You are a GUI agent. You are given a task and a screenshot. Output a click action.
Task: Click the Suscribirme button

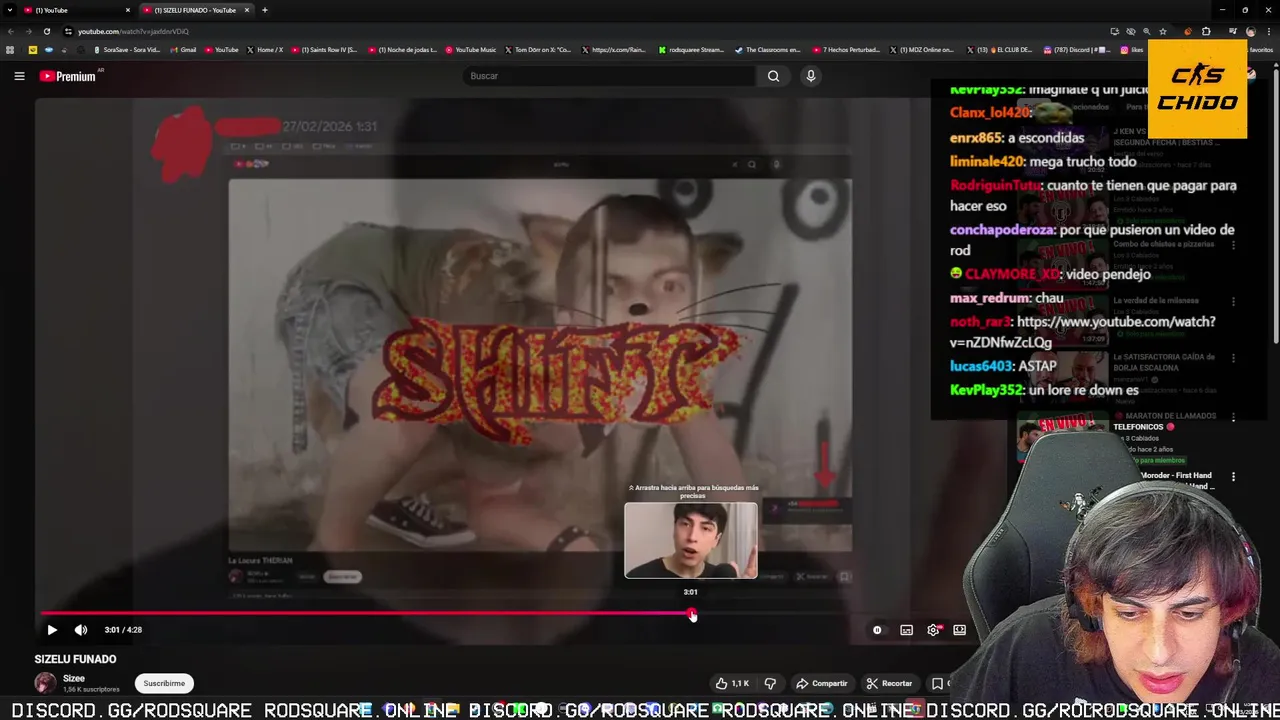164,683
